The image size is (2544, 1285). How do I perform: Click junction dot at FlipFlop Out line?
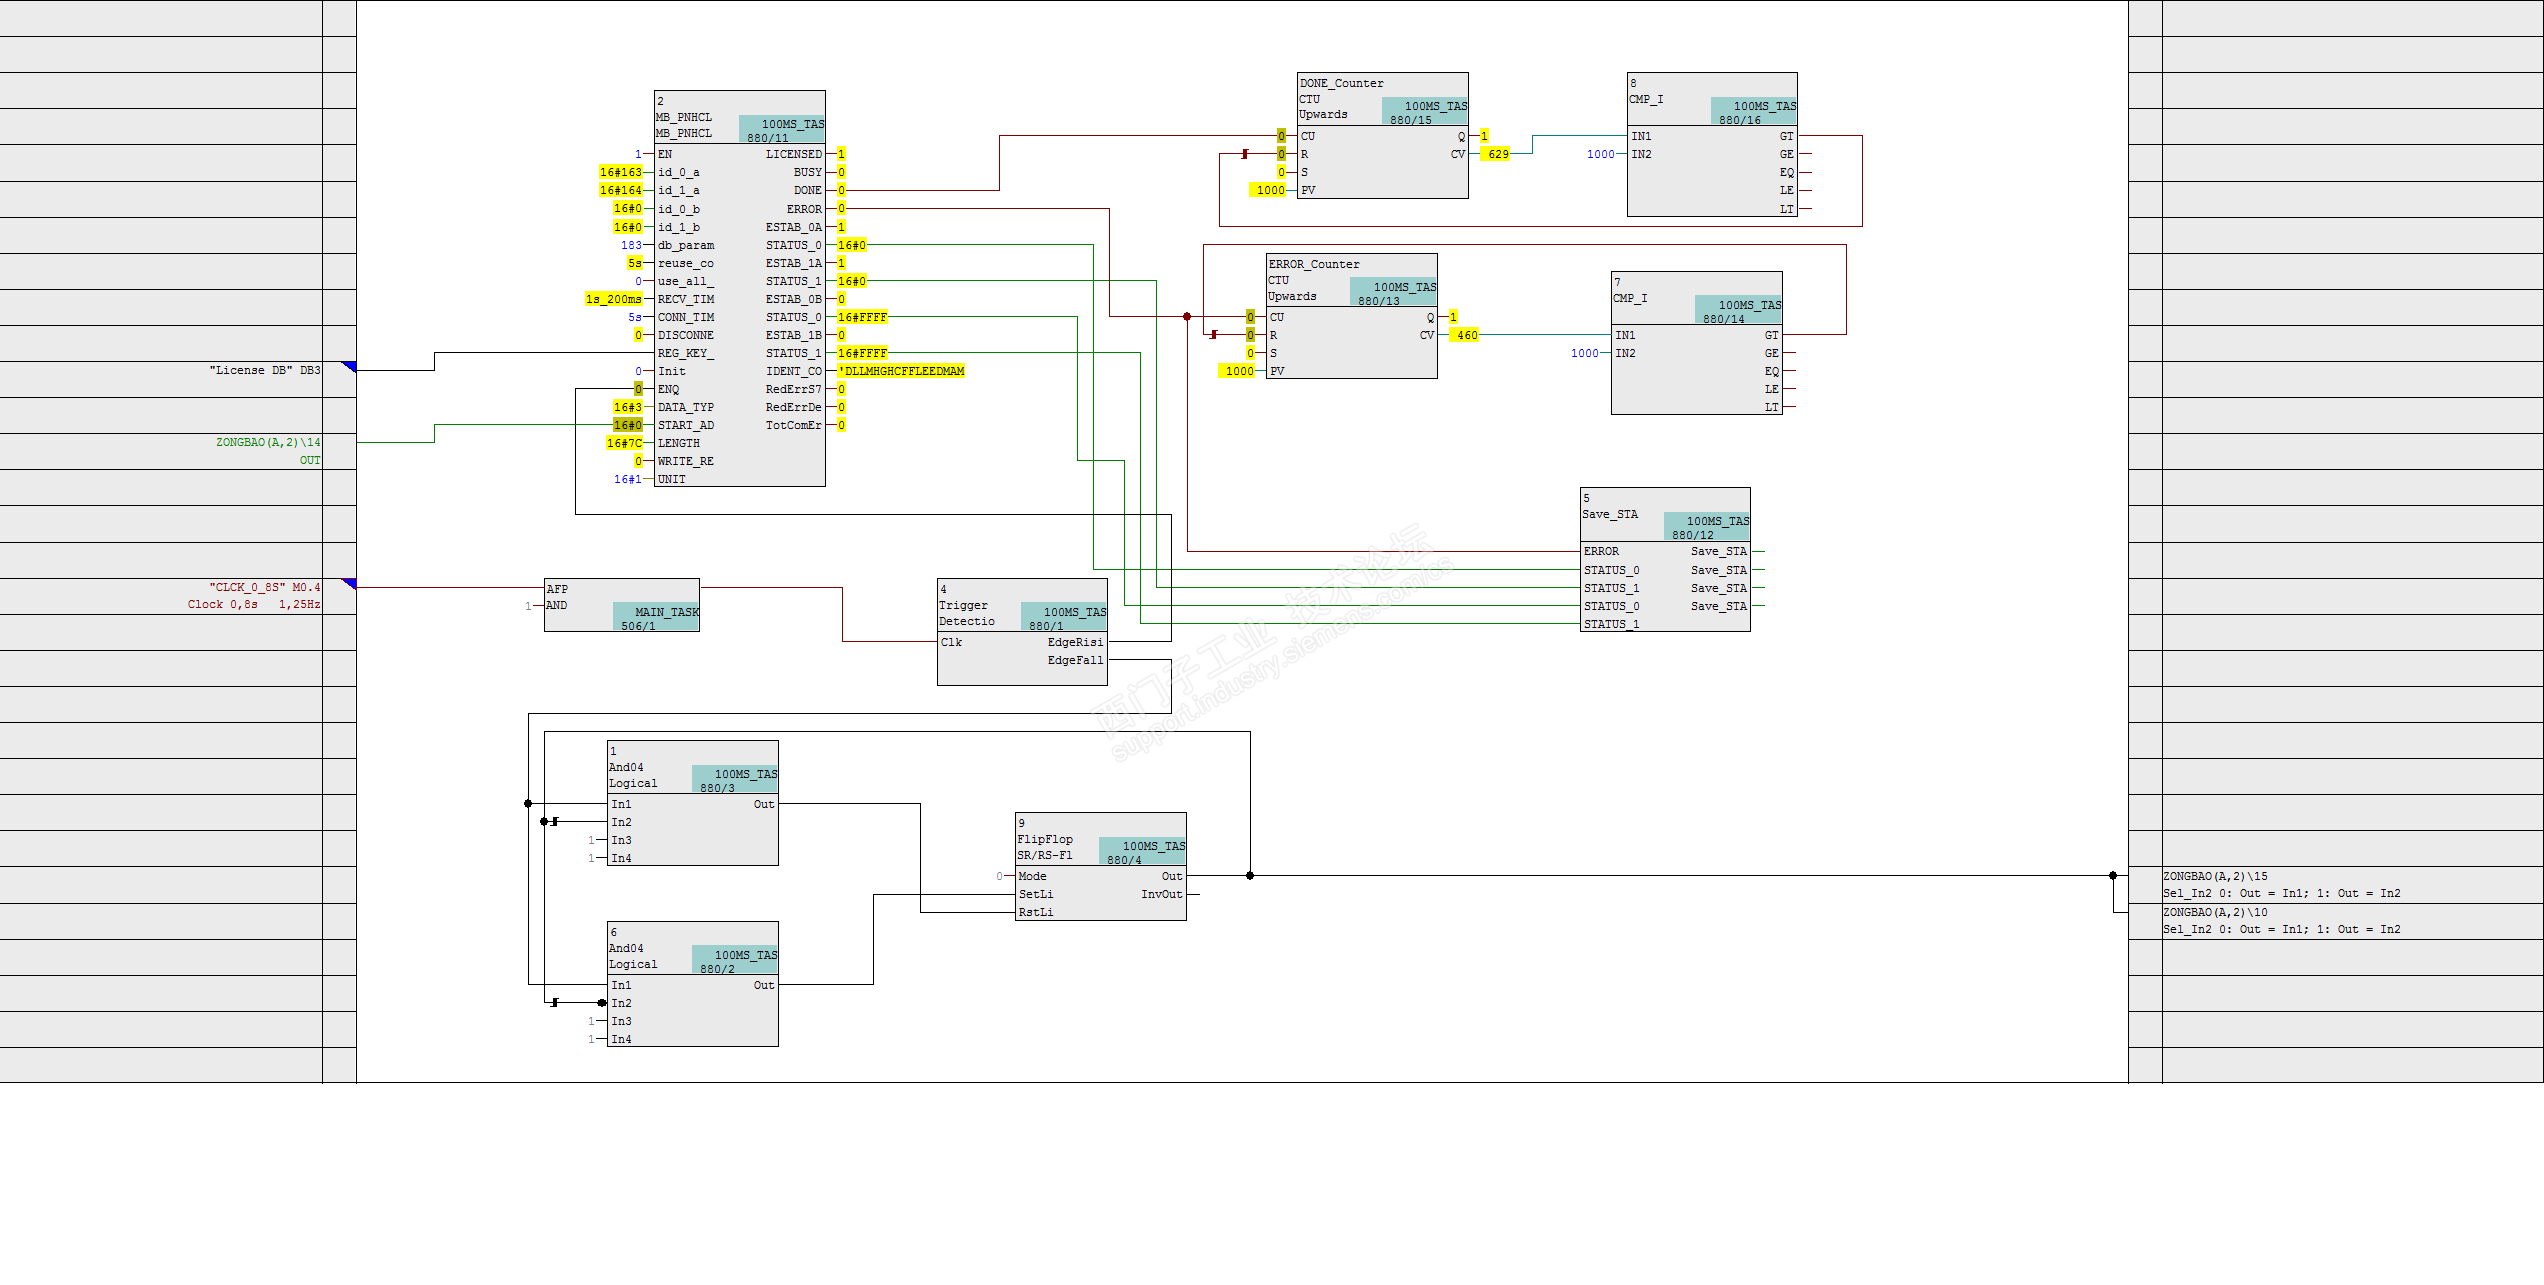coord(1250,876)
